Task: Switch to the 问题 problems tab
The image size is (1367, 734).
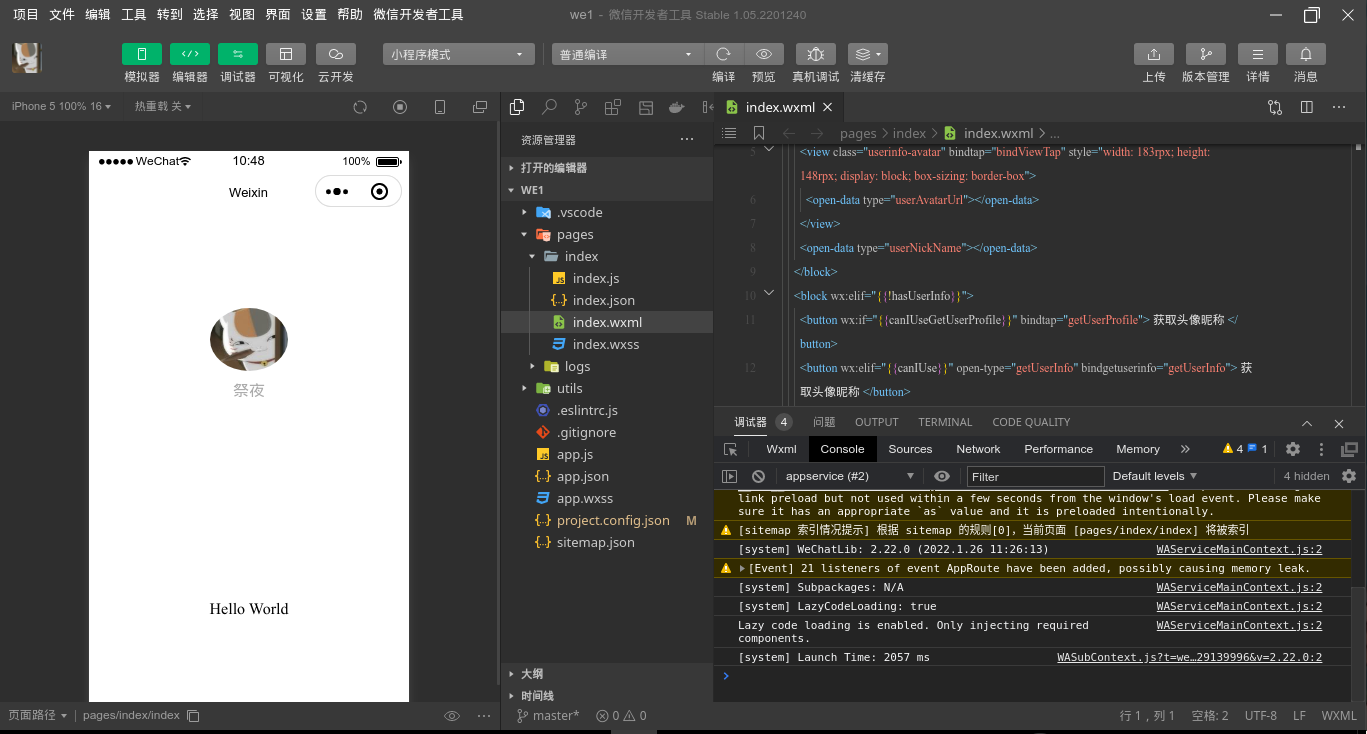Action: [x=824, y=422]
